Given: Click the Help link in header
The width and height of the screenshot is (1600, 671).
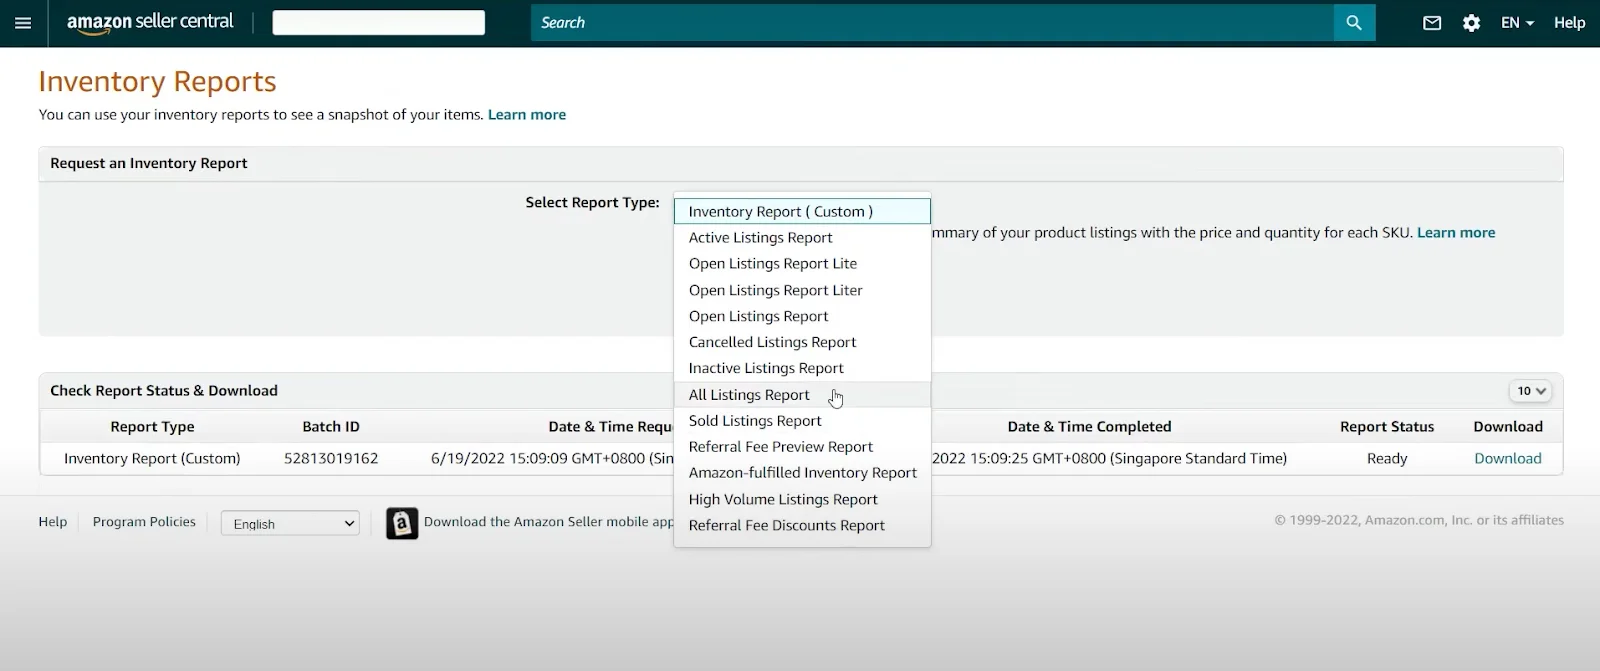Looking at the screenshot, I should (x=1569, y=23).
